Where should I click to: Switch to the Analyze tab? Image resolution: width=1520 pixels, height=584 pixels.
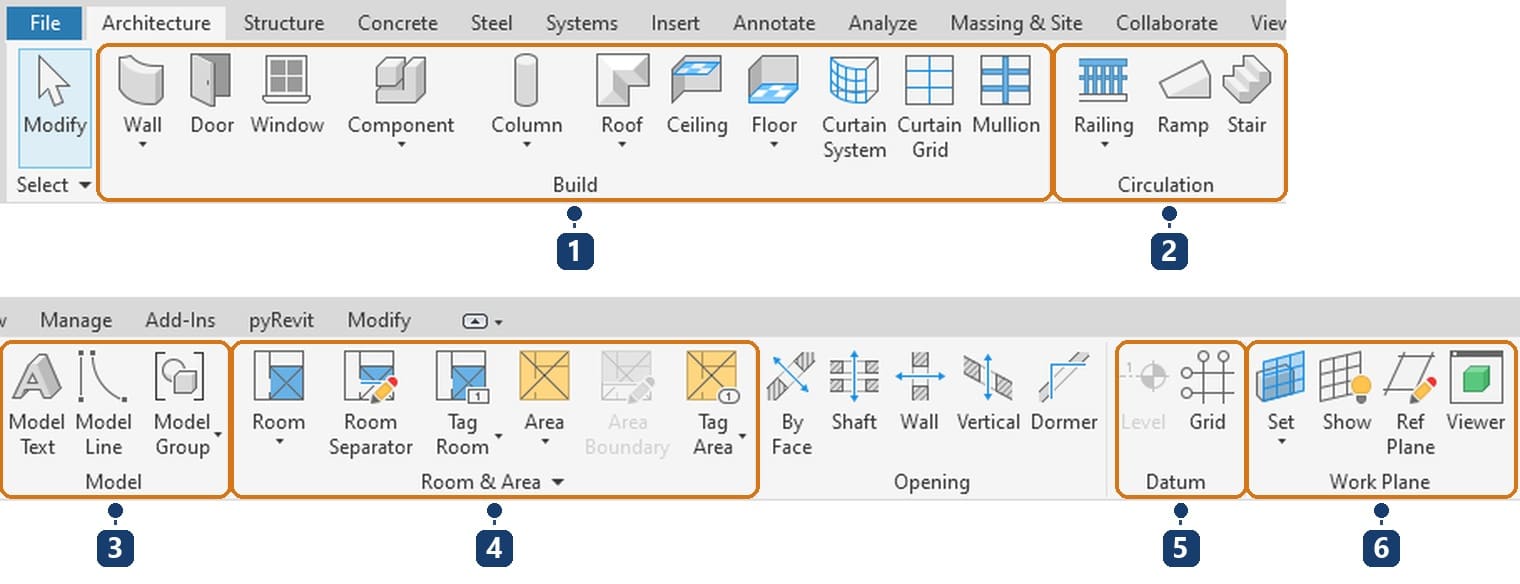click(885, 22)
